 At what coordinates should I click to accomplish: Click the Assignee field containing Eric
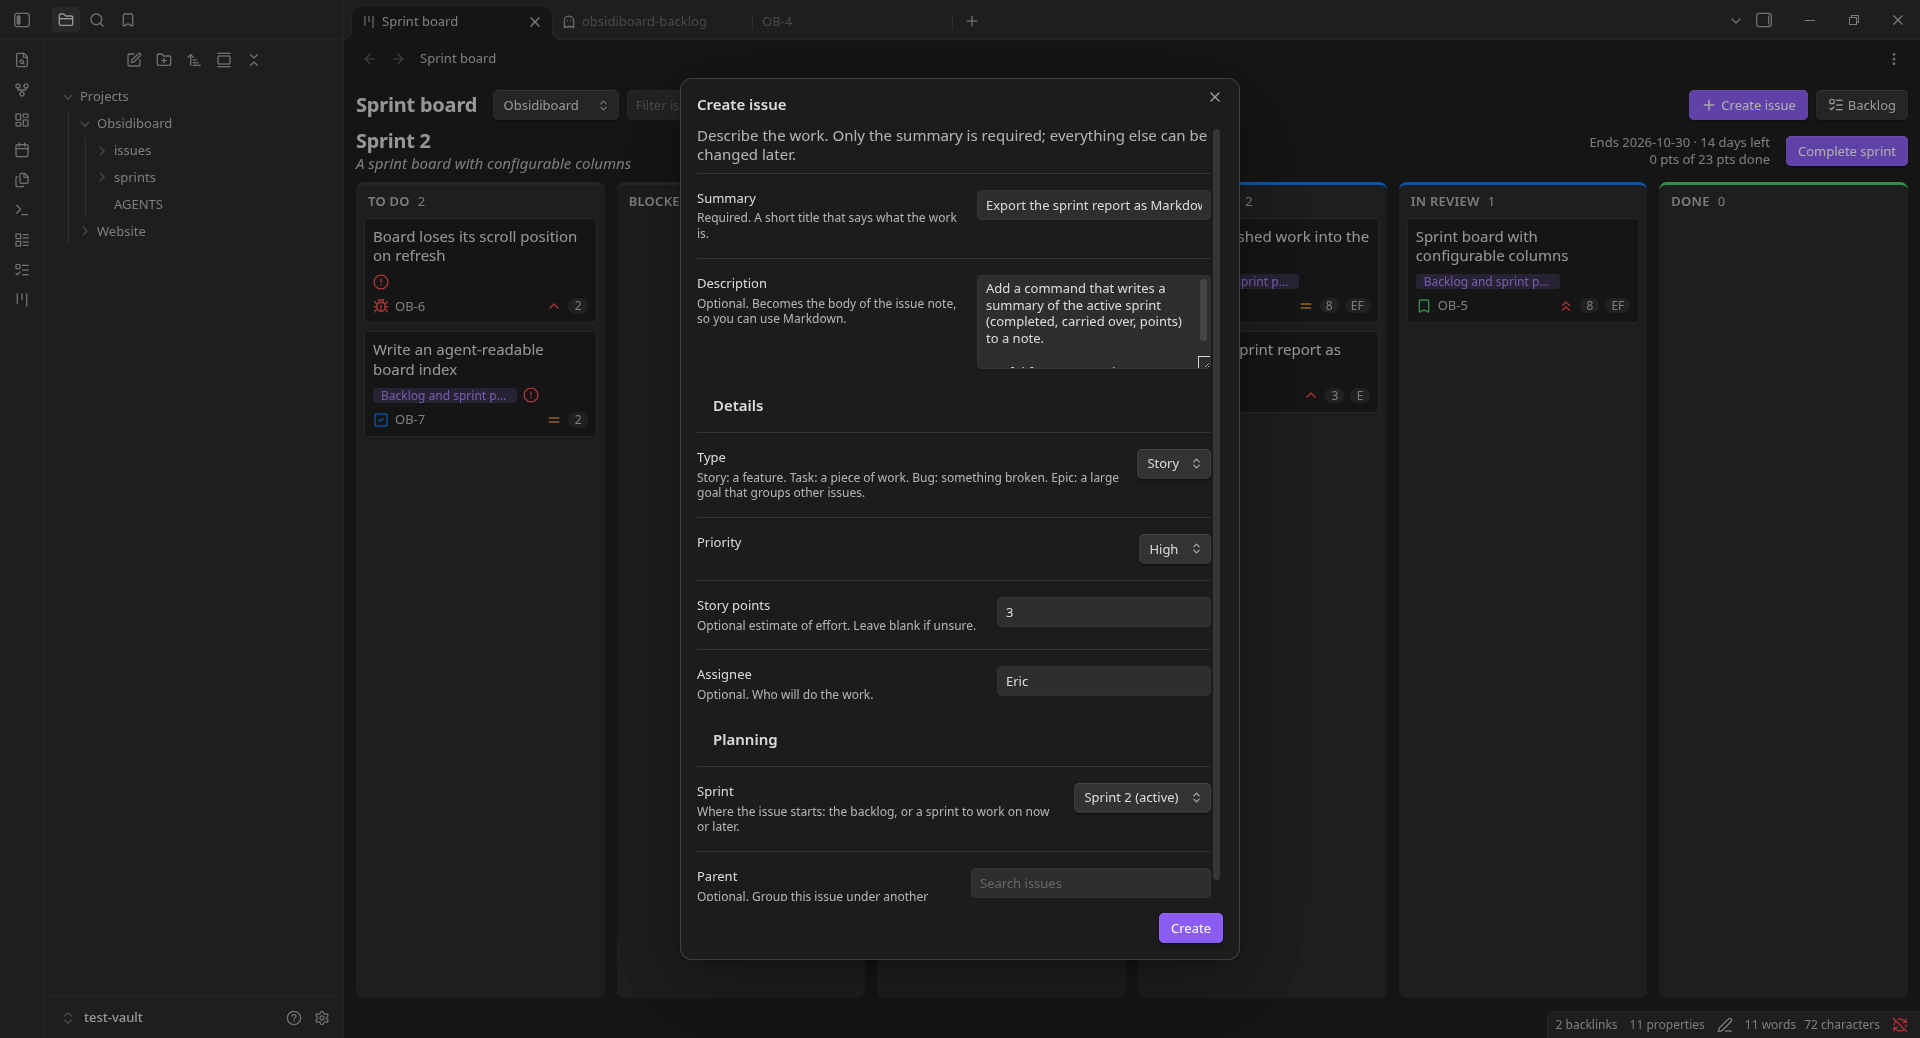[1104, 681]
